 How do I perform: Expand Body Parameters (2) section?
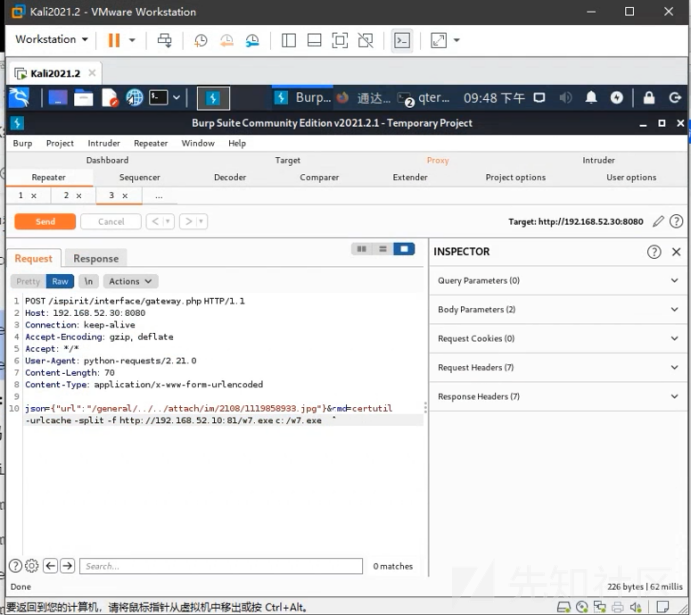(x=558, y=310)
